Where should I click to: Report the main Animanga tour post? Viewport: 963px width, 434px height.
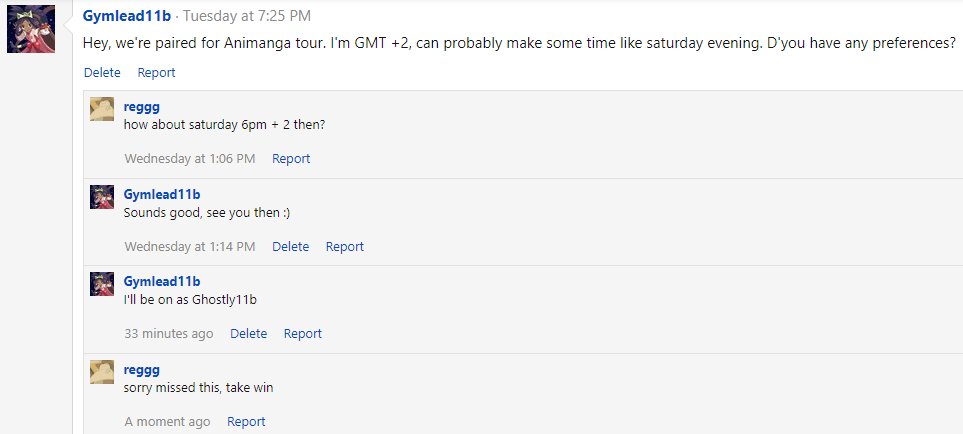156,72
